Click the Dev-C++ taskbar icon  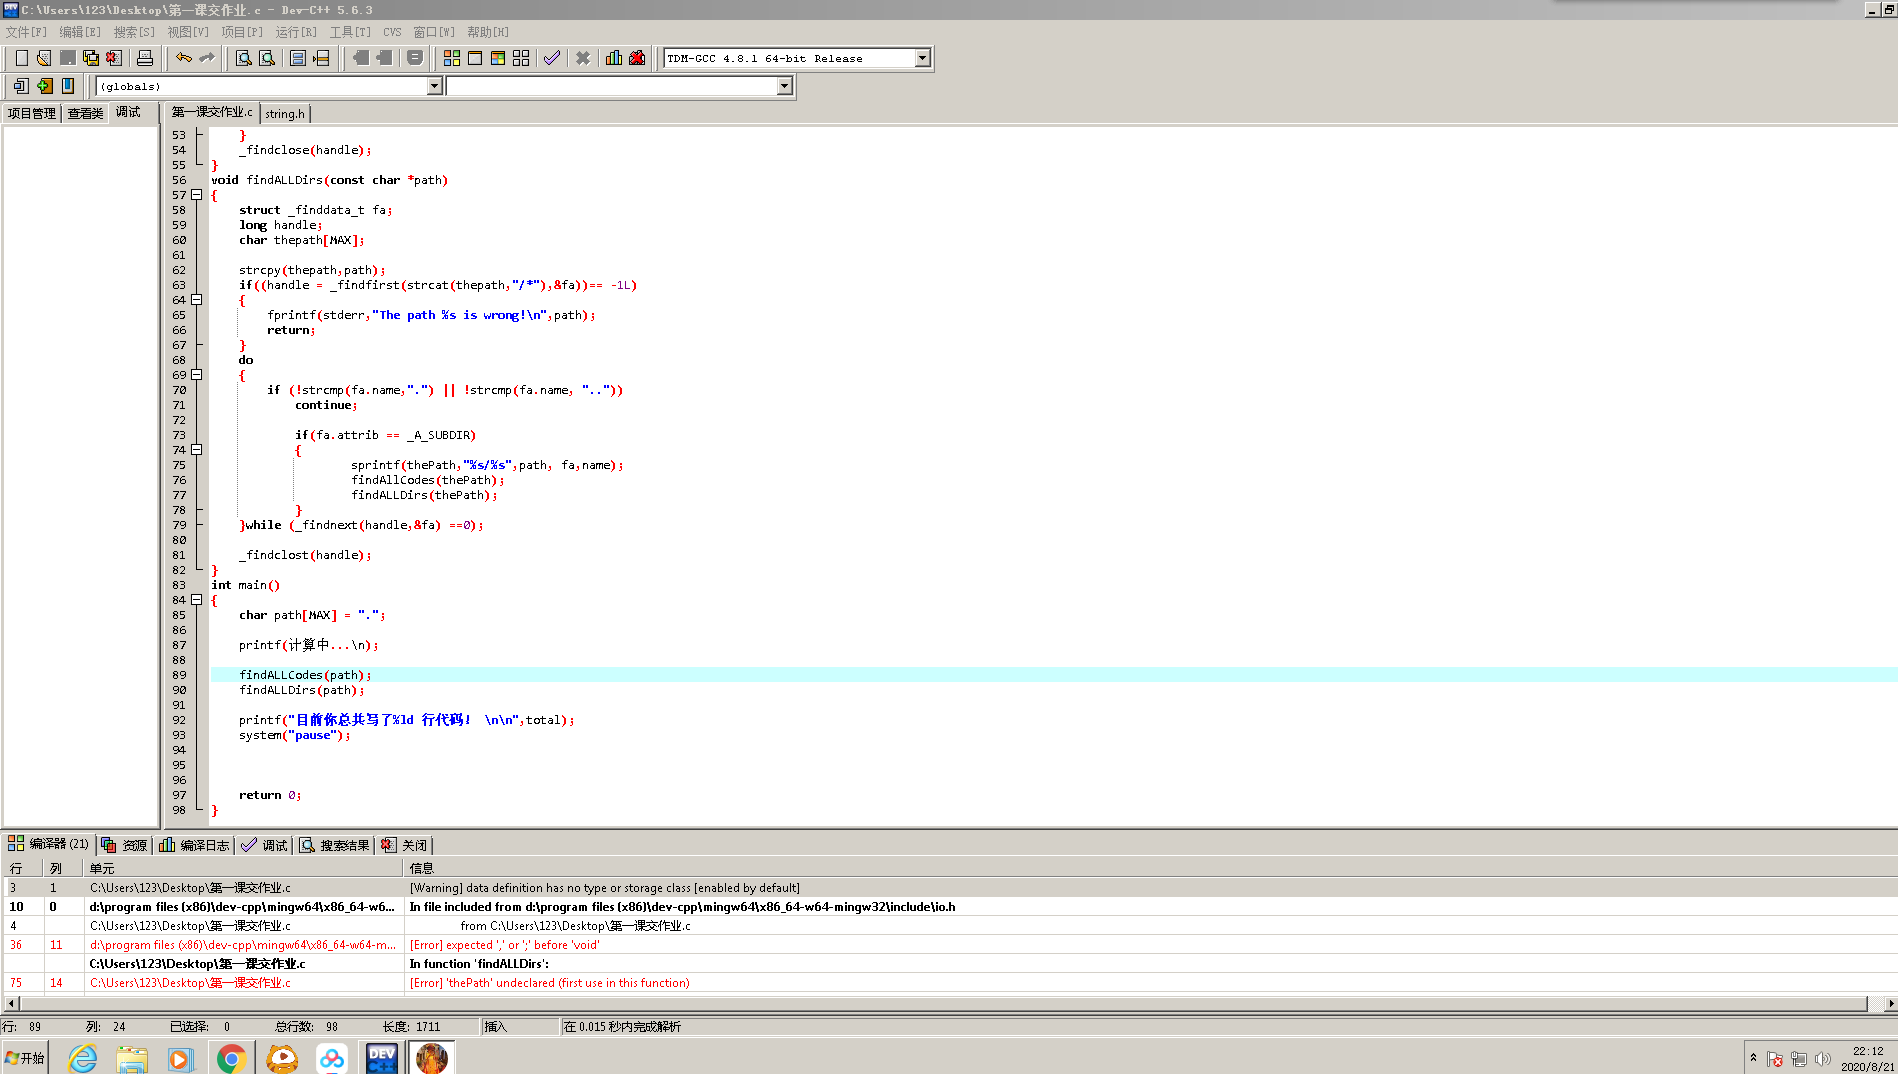pos(382,1058)
